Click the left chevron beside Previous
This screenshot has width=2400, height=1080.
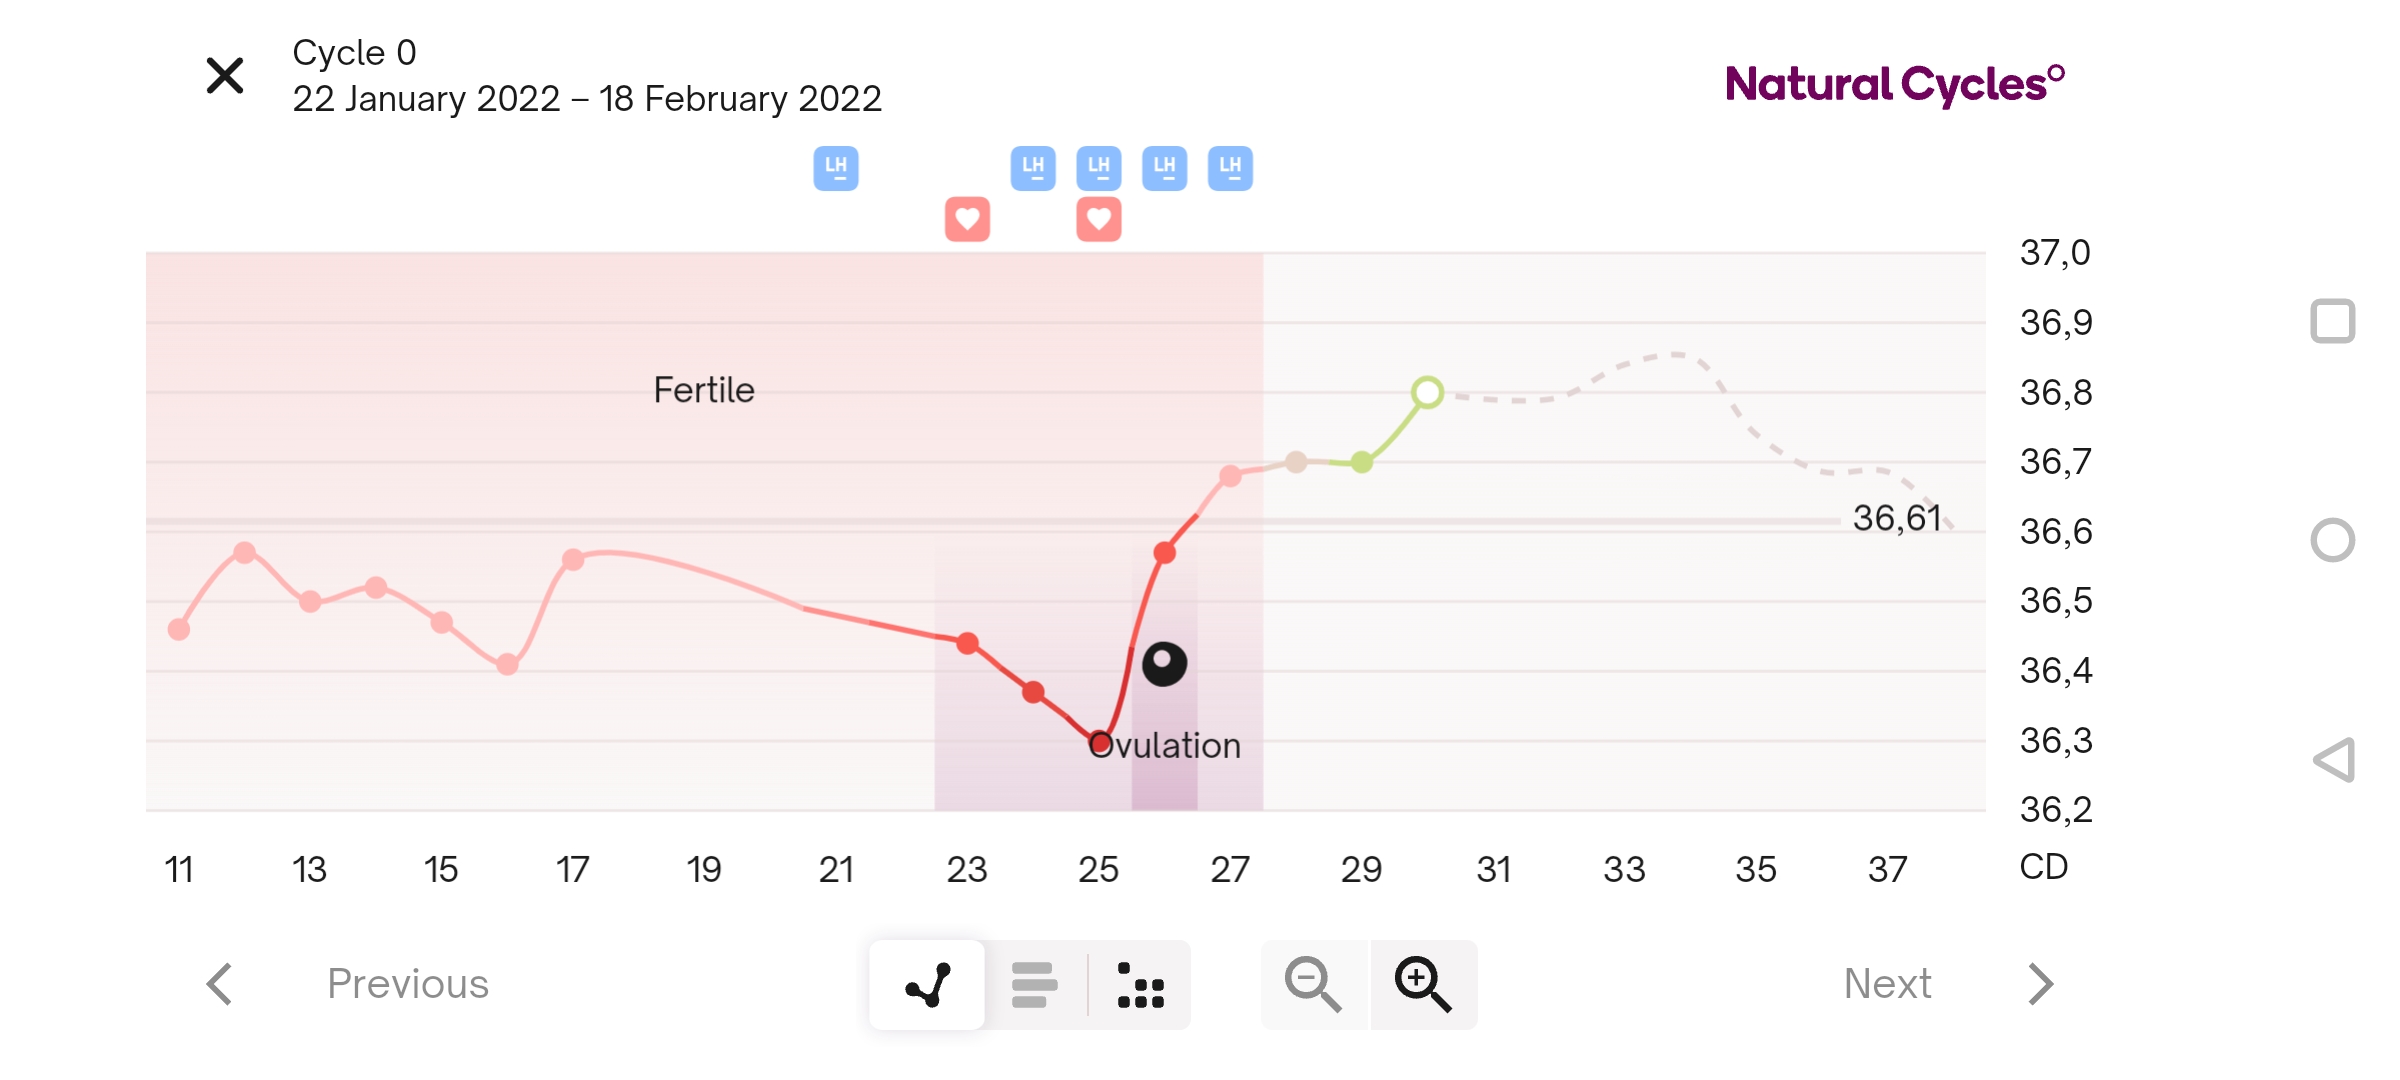click(x=220, y=984)
